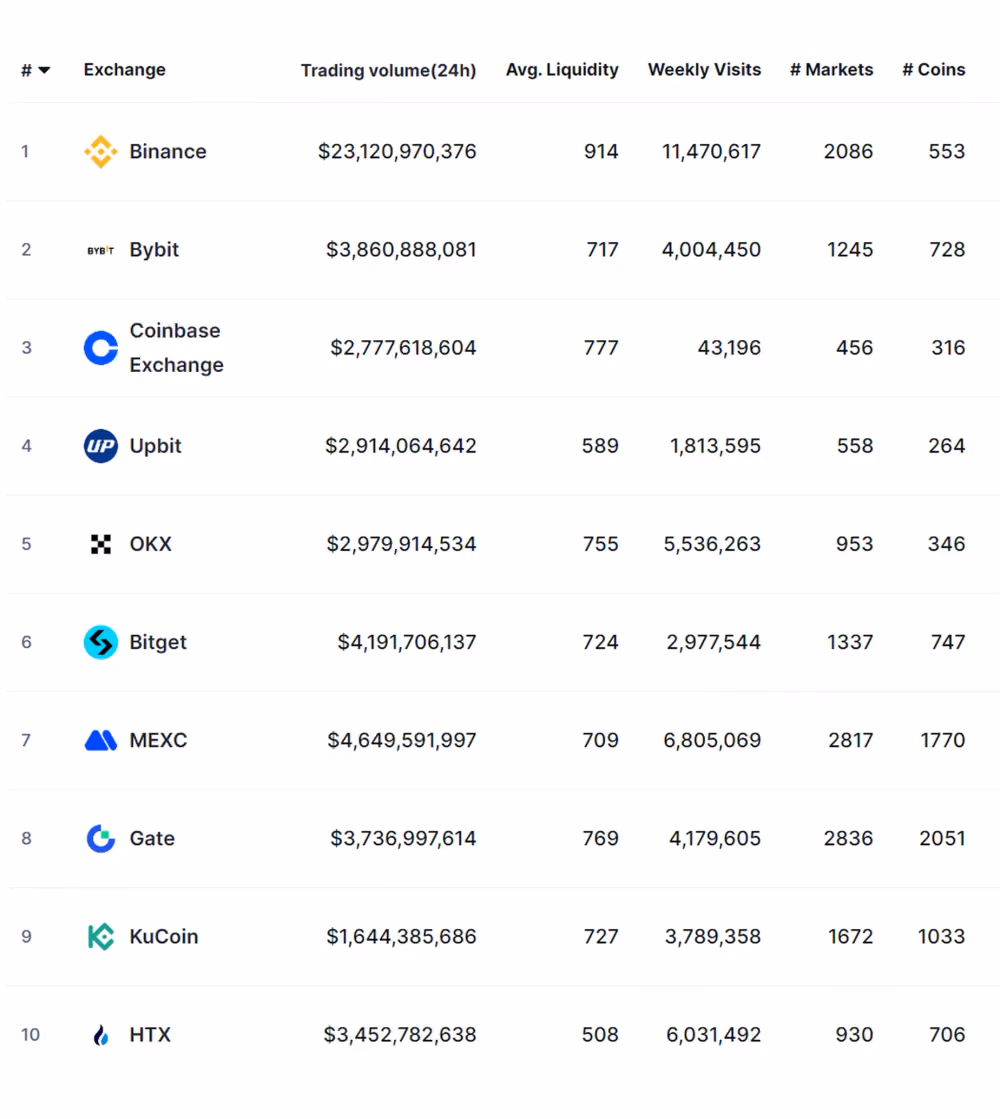Image resolution: width=1000 pixels, height=1119 pixels.
Task: Click Upbit liquidity value 589
Action: 600,446
